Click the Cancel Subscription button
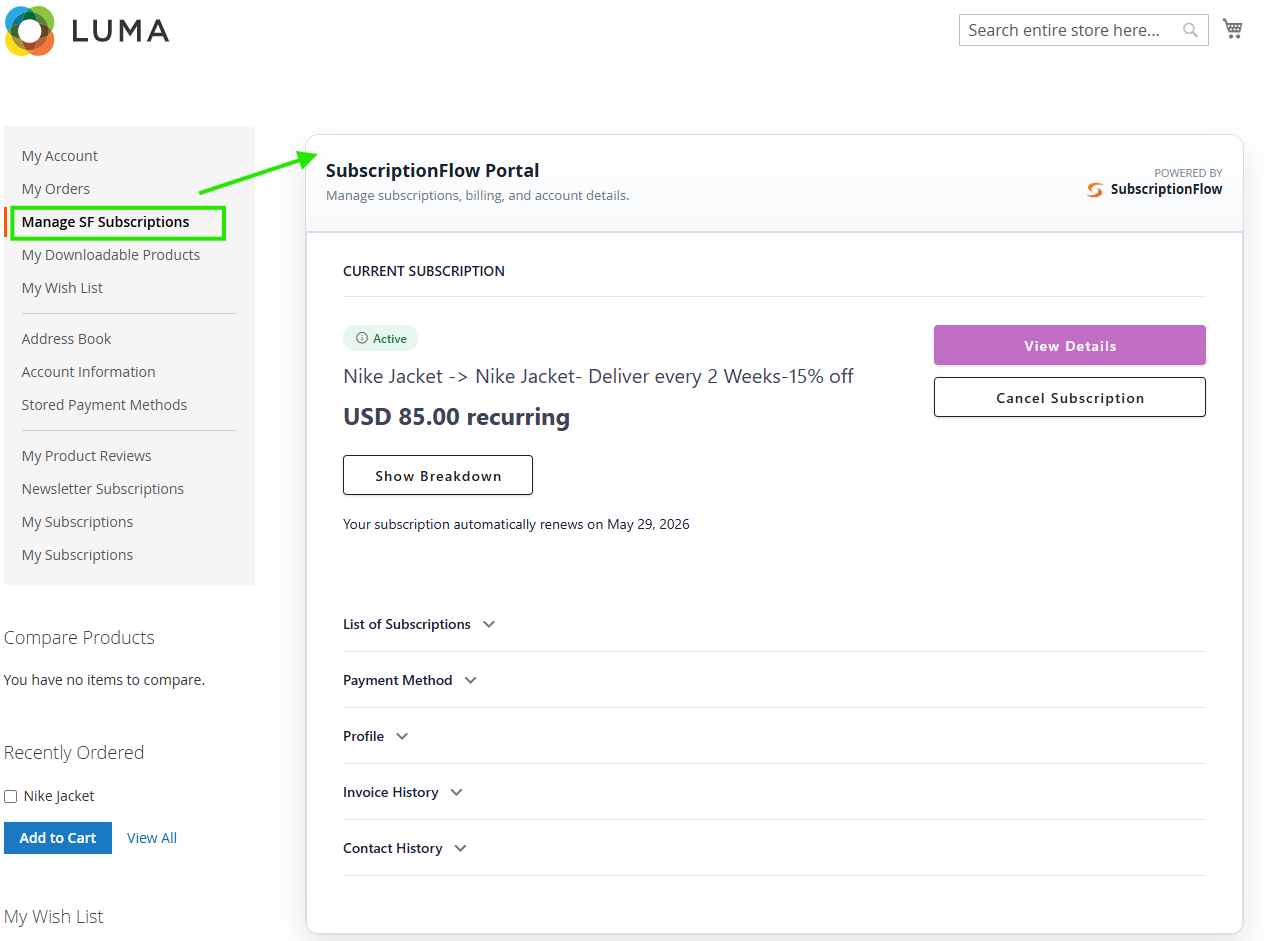 coord(1070,397)
